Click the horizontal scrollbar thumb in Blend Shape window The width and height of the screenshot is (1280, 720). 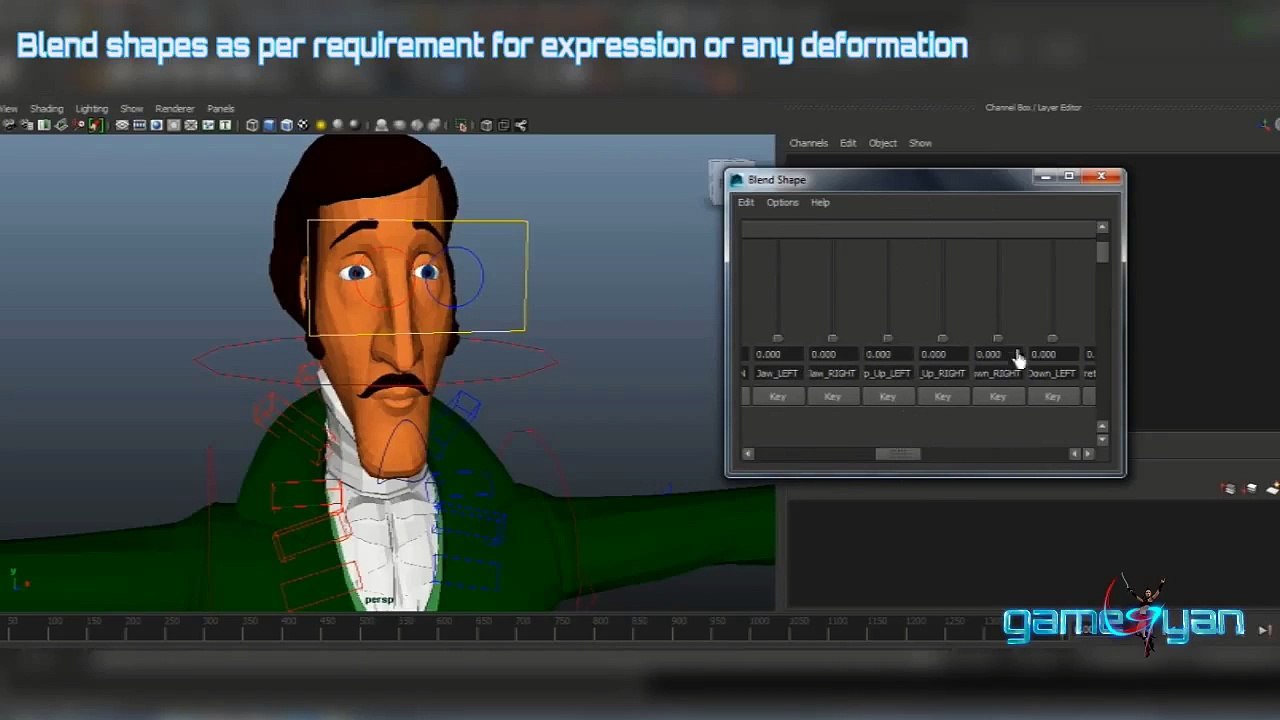click(898, 454)
